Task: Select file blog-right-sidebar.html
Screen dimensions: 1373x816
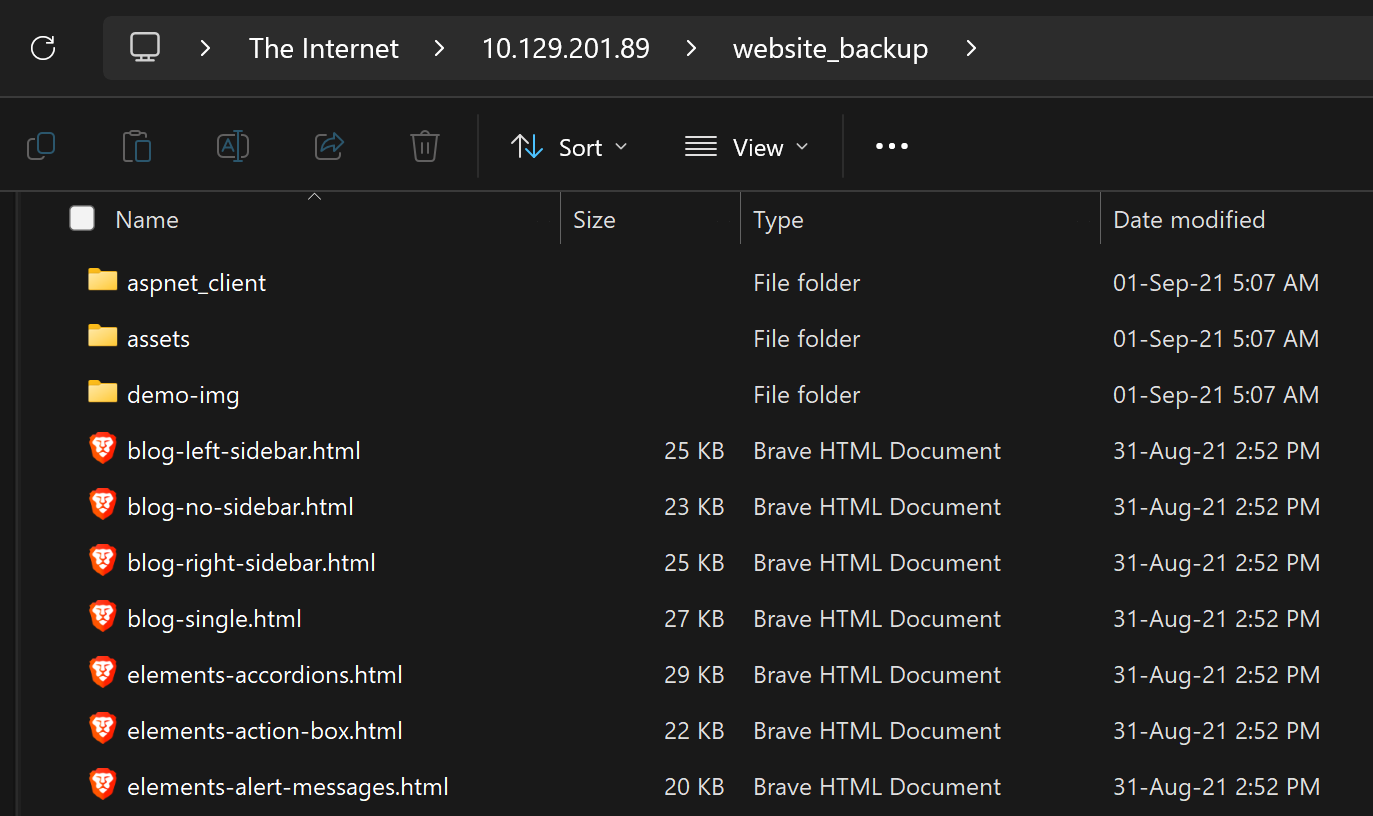Action: [x=251, y=563]
